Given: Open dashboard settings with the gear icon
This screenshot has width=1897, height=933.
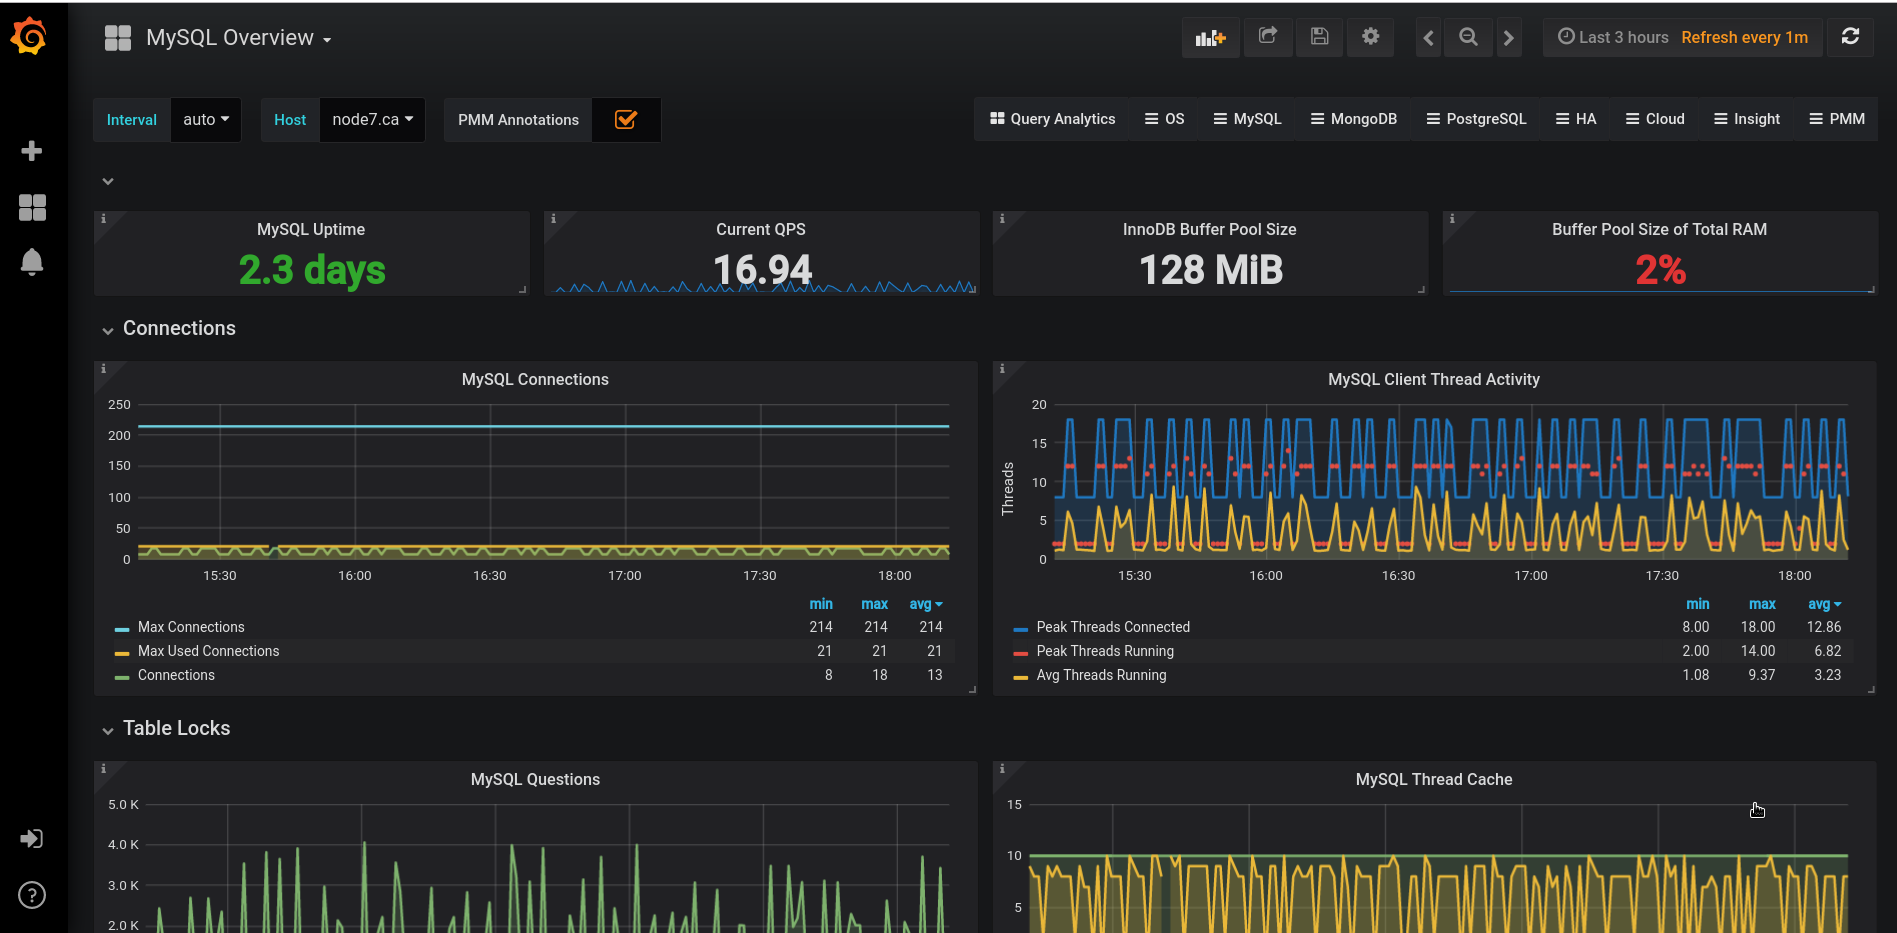Looking at the screenshot, I should pyautogui.click(x=1370, y=37).
